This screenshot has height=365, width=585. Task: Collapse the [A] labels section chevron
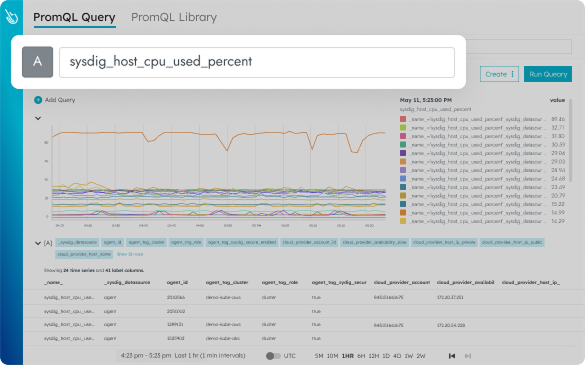38,243
